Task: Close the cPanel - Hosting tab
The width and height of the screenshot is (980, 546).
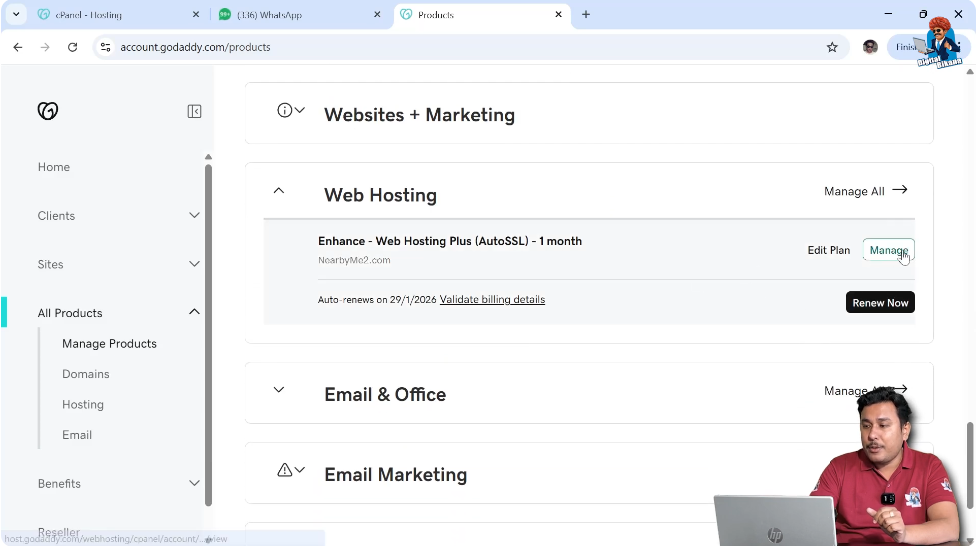Action: (x=196, y=14)
